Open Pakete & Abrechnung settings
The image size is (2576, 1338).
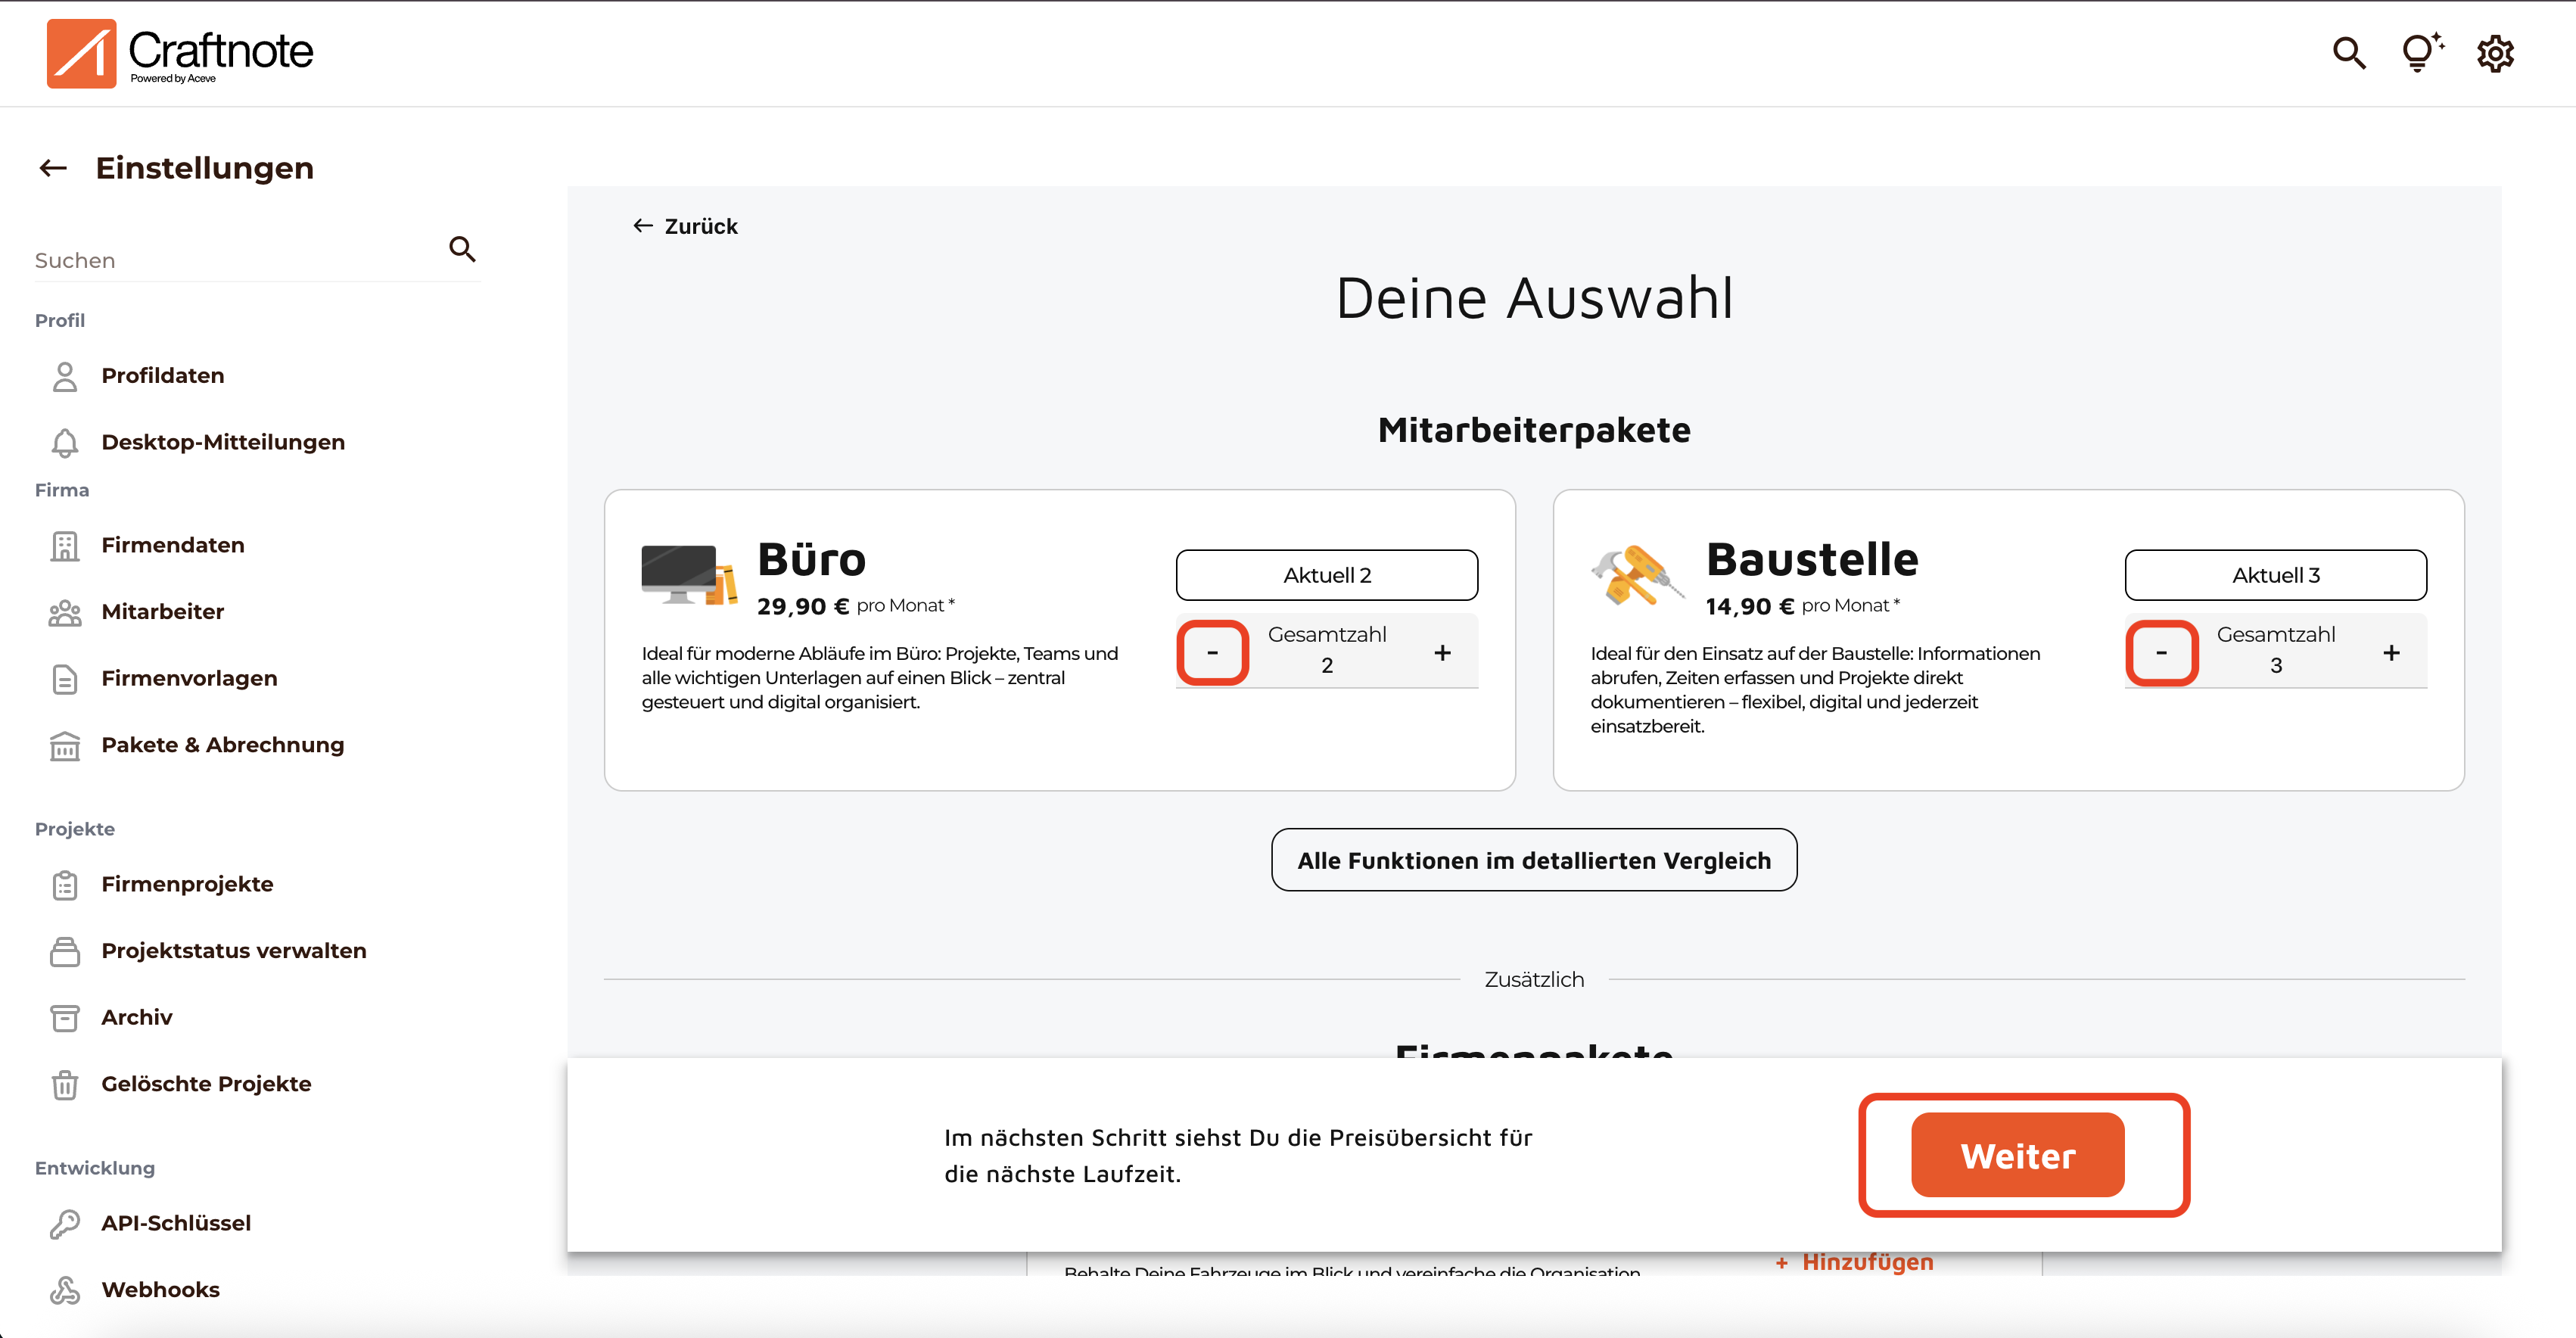point(222,744)
